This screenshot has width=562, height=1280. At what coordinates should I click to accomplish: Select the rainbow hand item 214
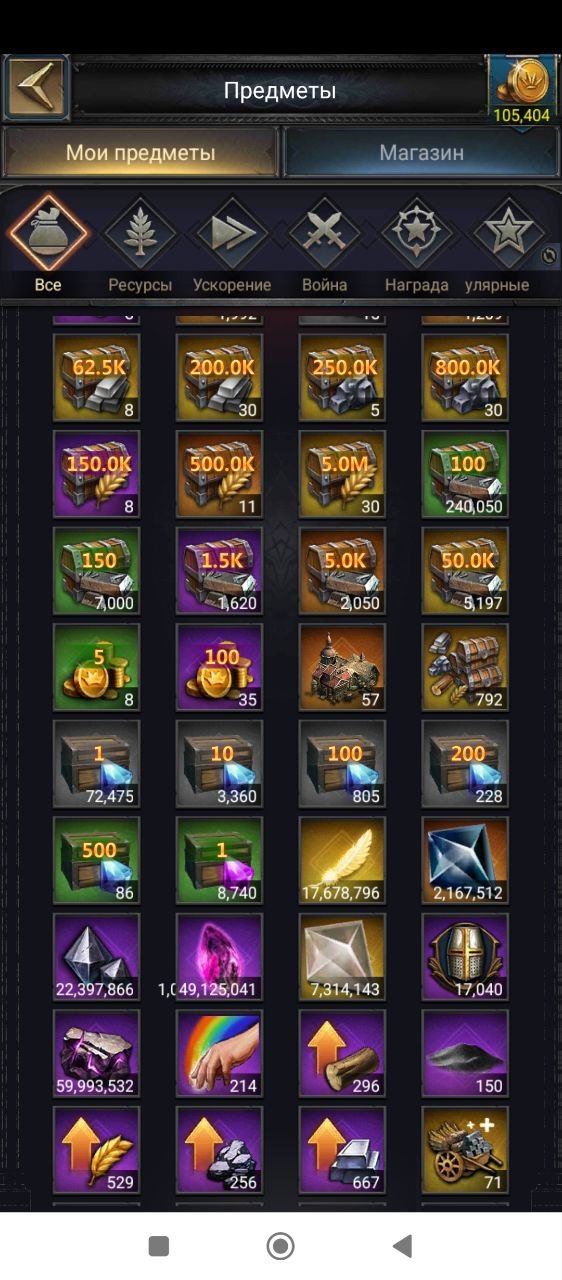click(219, 1054)
